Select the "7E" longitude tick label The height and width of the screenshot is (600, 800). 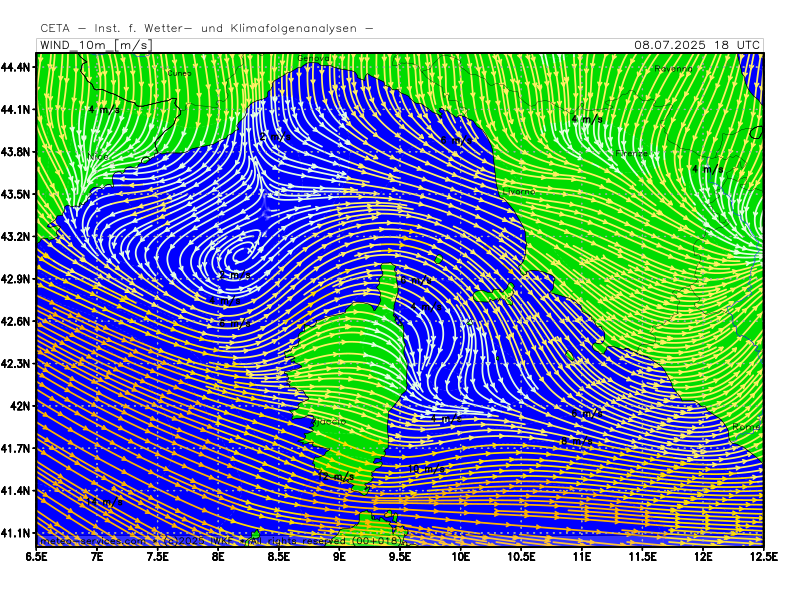tap(97, 556)
